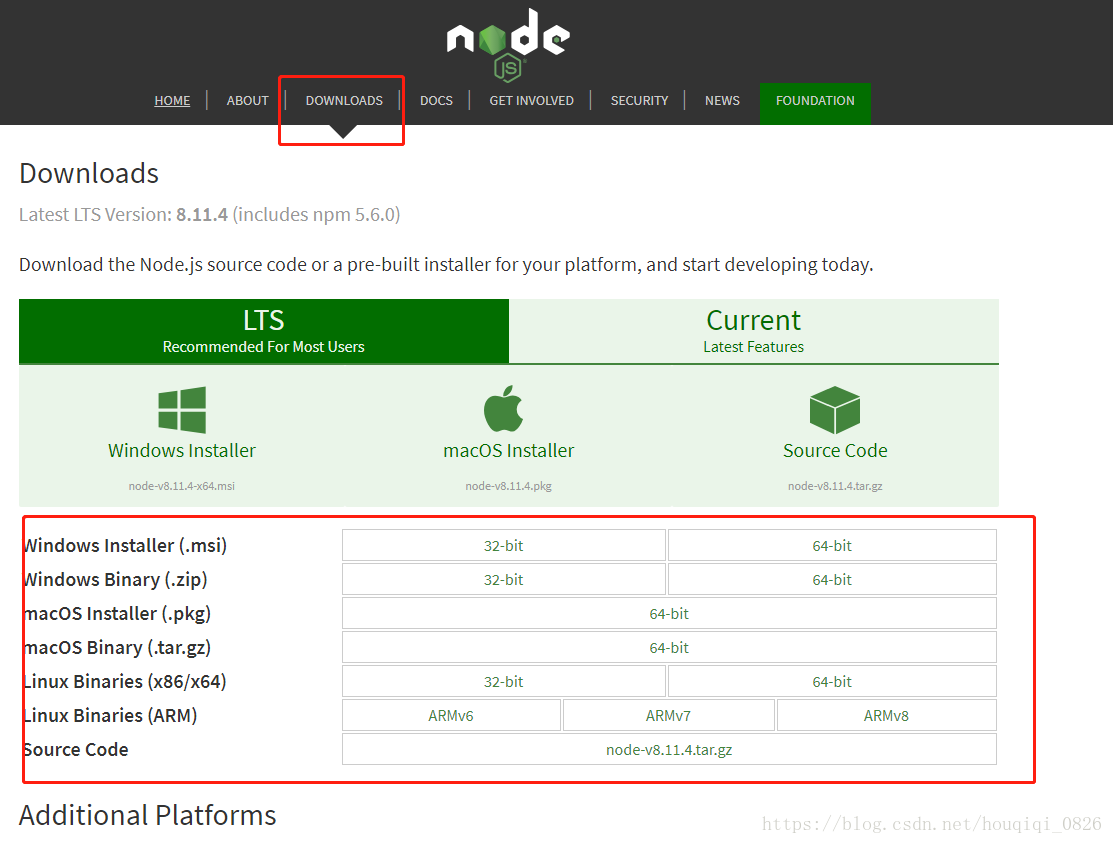Click the Windows Installer heading link

click(182, 451)
